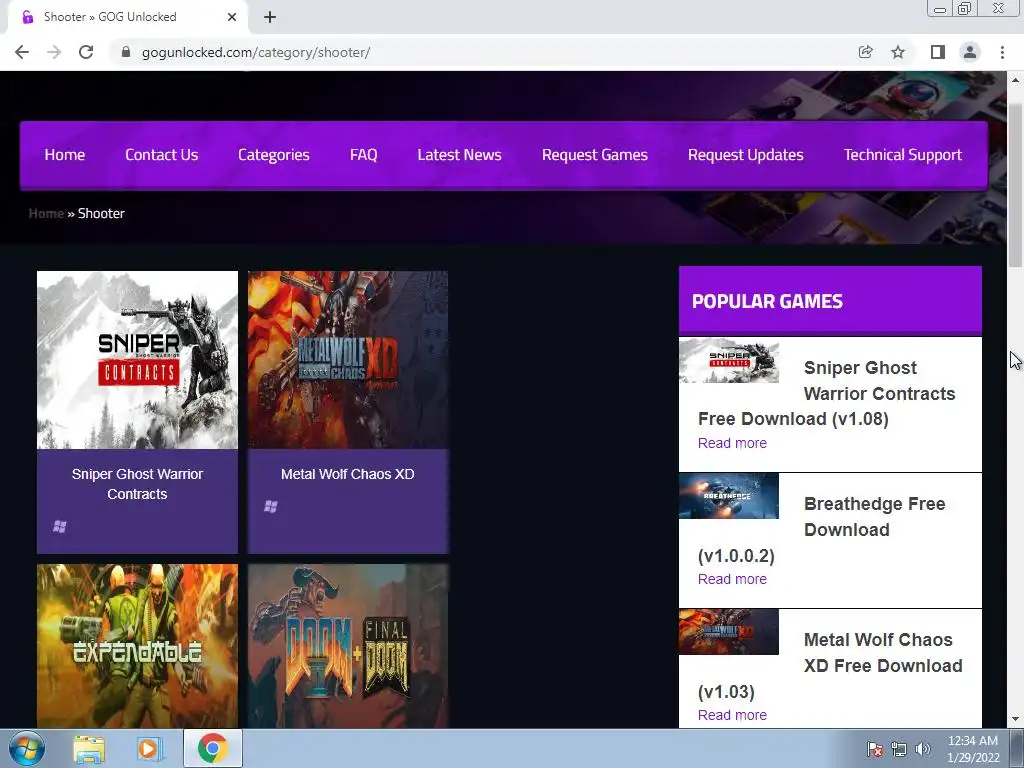Open the network tray icon
This screenshot has height=768, width=1024.
899,749
